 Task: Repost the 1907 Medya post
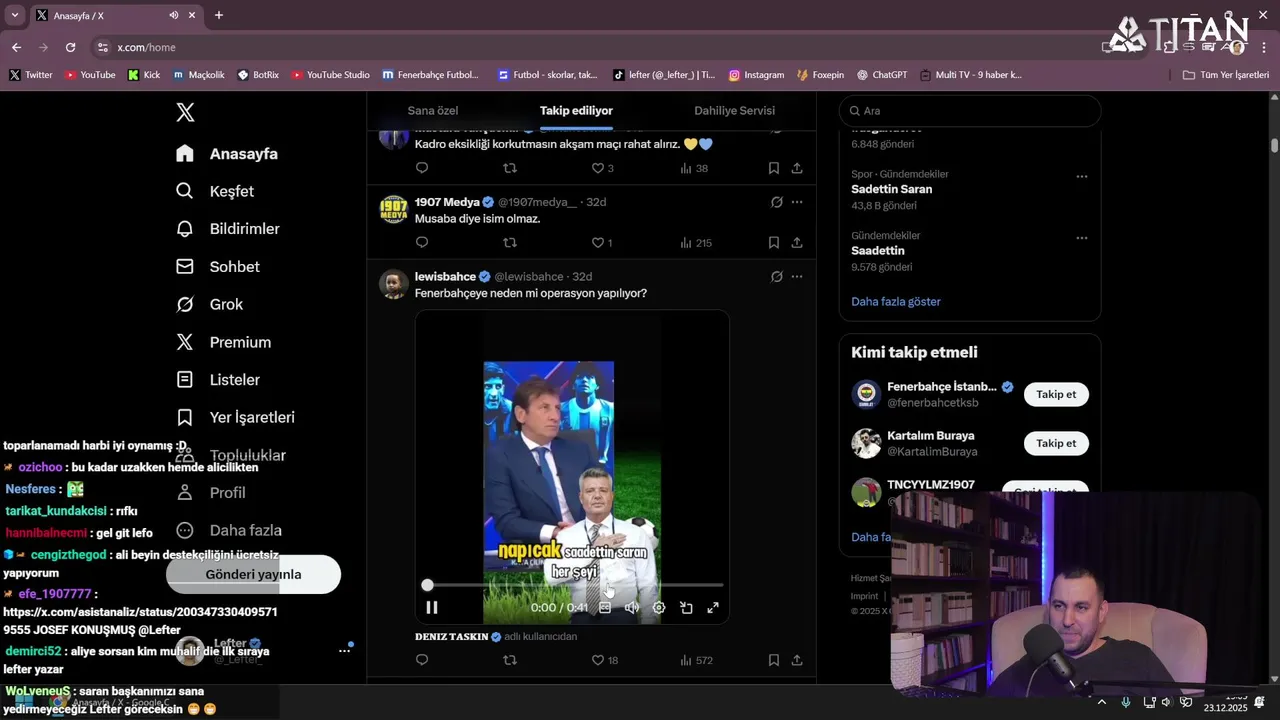pyautogui.click(x=510, y=243)
